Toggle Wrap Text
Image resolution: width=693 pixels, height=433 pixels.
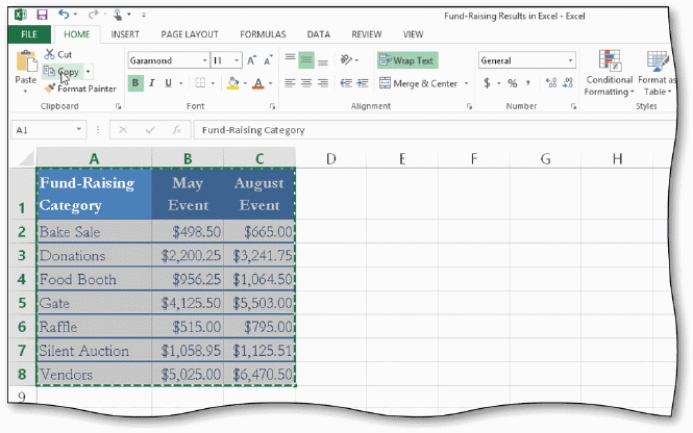click(x=407, y=61)
